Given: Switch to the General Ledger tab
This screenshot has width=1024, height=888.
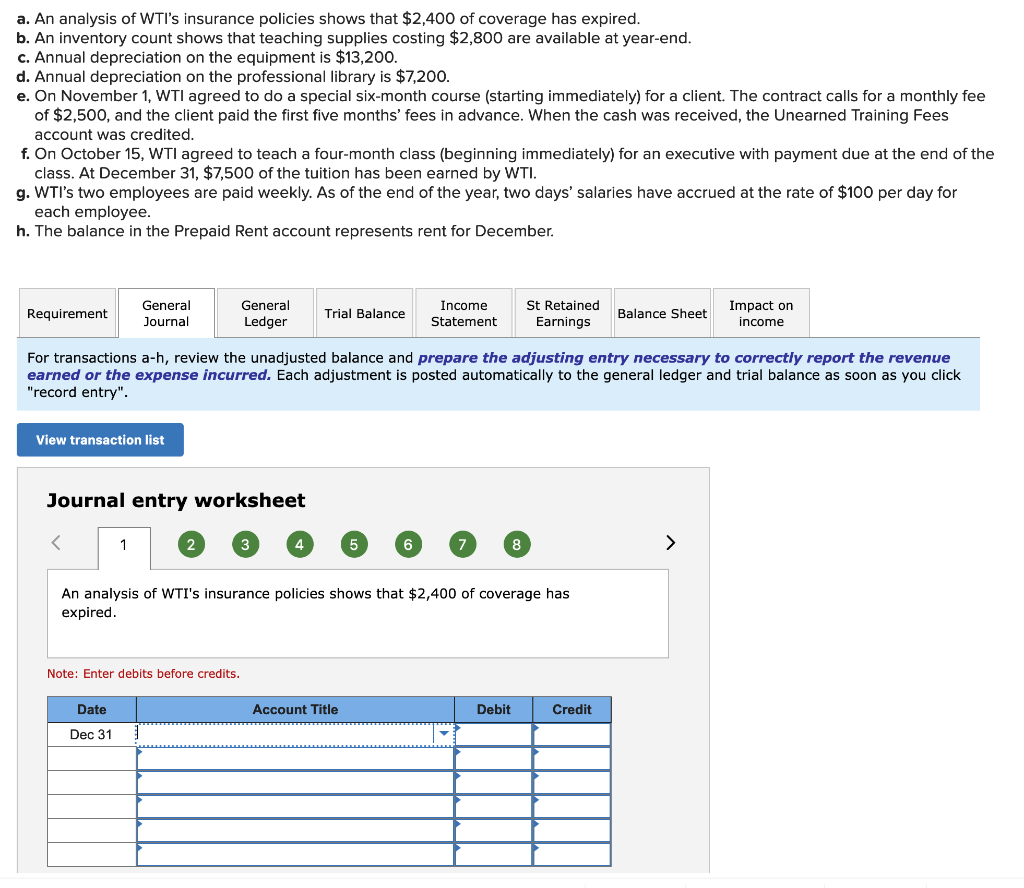Looking at the screenshot, I should point(265,313).
